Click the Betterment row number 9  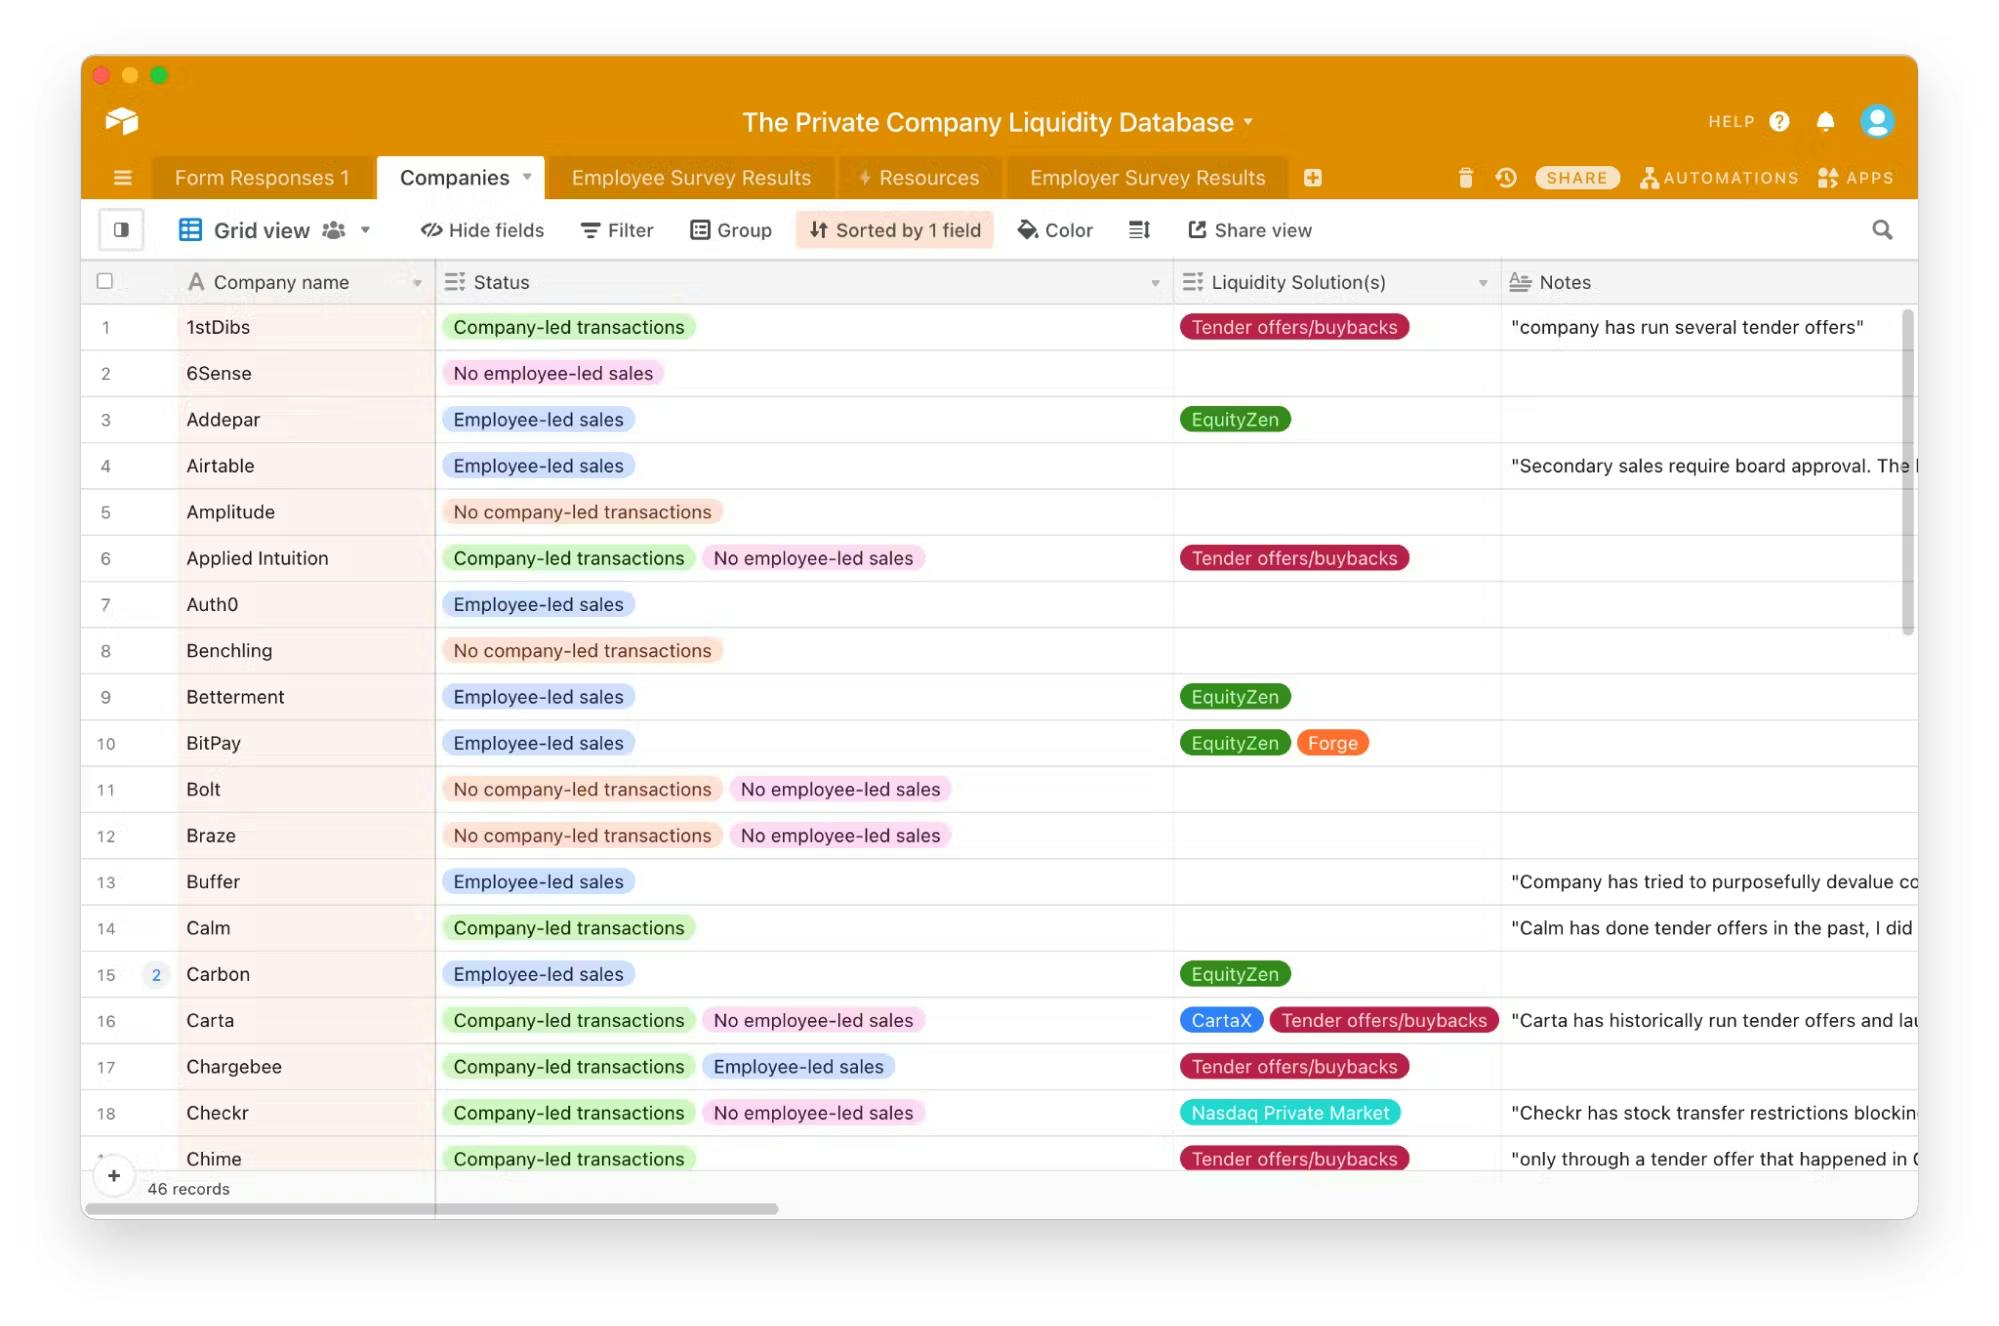(x=105, y=697)
